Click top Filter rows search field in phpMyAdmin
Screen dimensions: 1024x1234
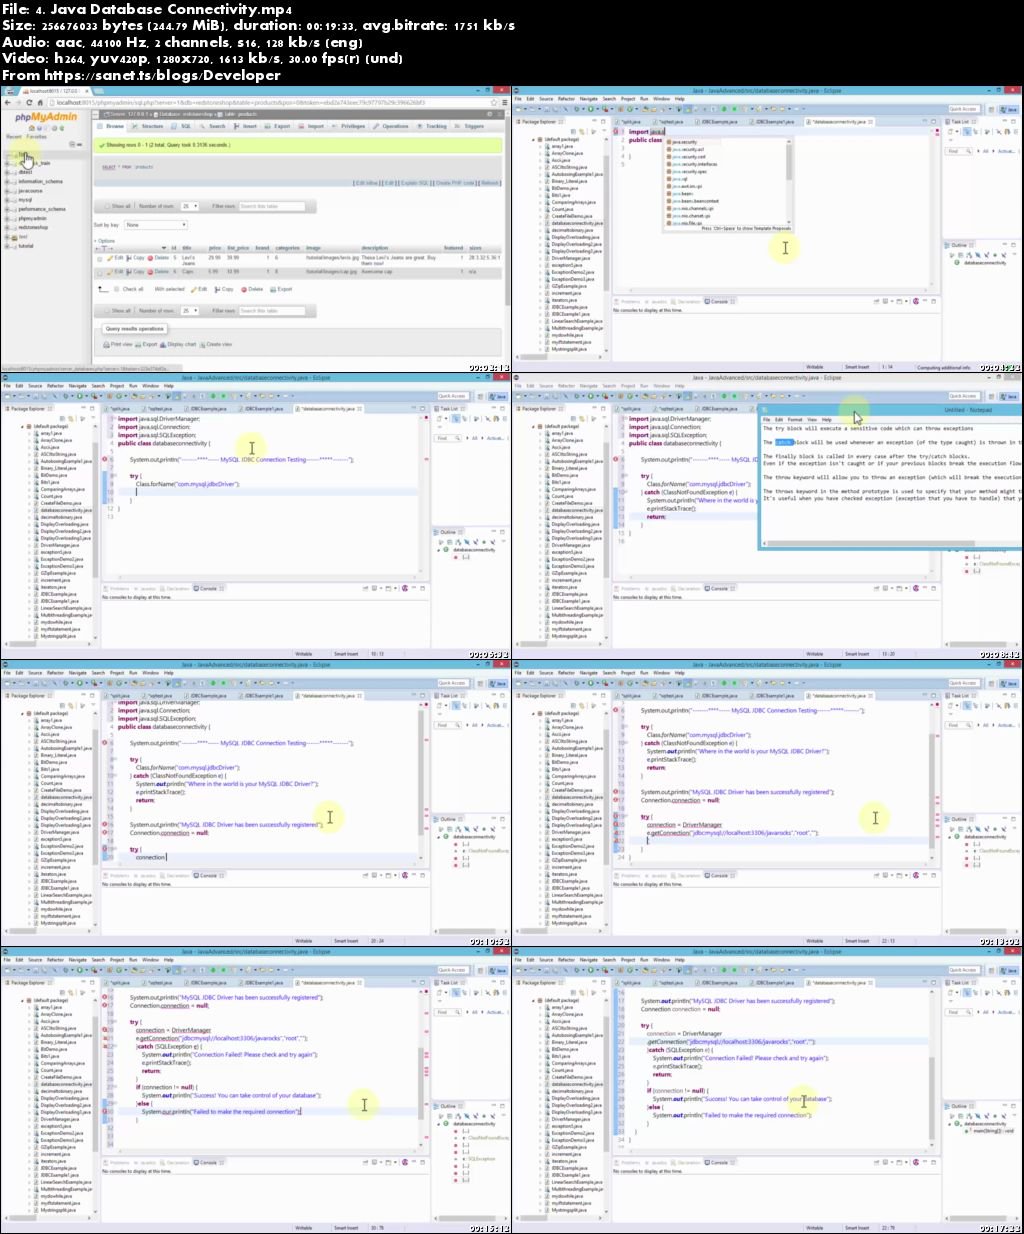tap(272, 206)
